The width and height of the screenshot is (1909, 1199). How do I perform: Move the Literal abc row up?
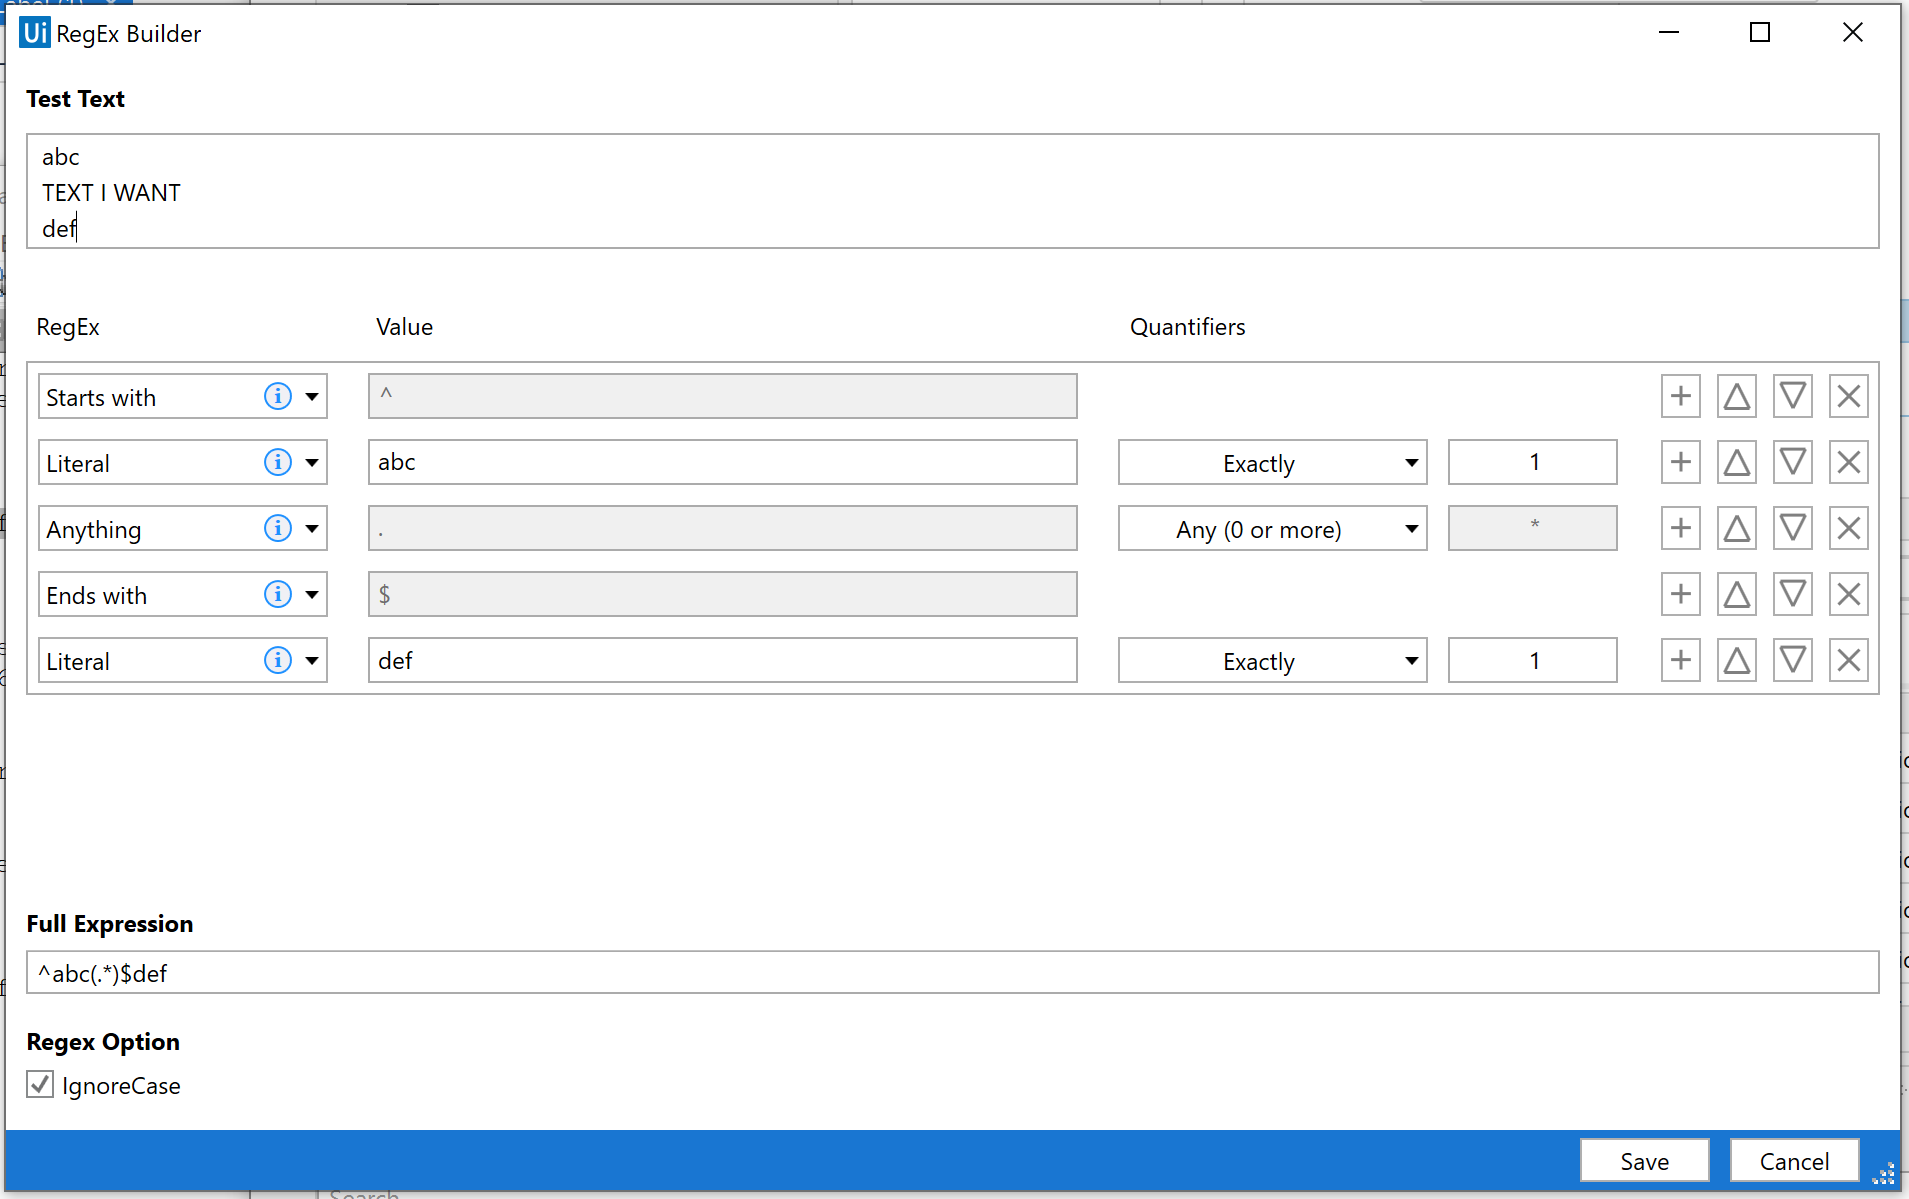1736,462
